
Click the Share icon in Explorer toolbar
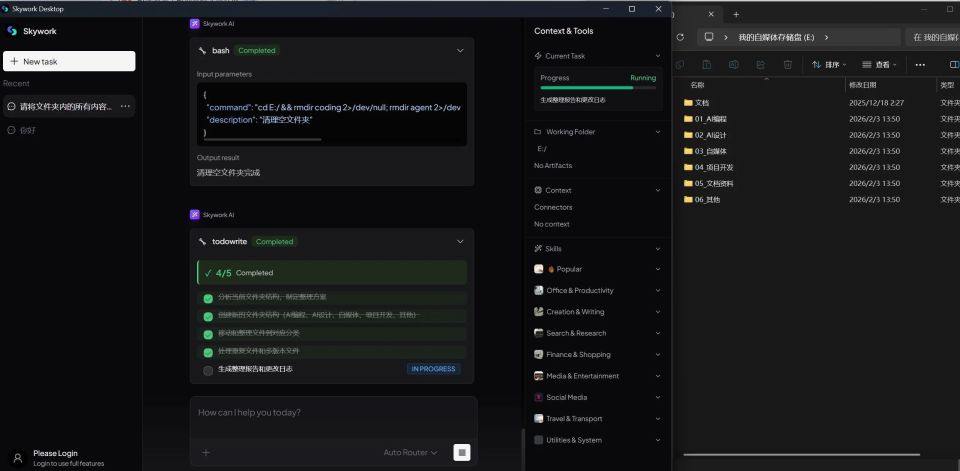click(x=761, y=64)
